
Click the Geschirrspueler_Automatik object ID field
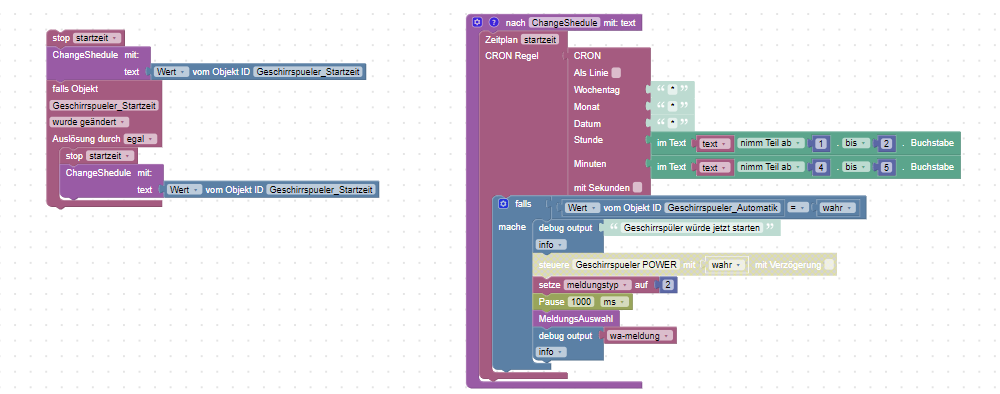click(x=722, y=208)
